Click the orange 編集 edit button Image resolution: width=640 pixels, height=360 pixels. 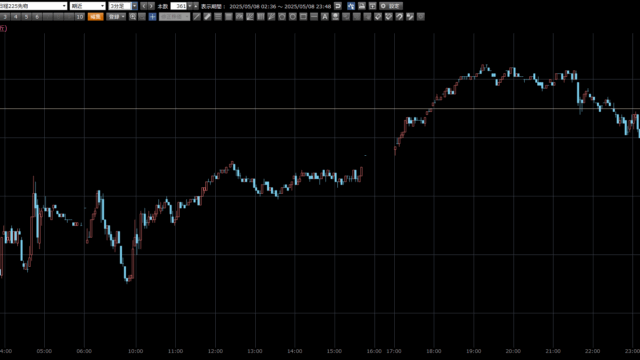(x=96, y=17)
